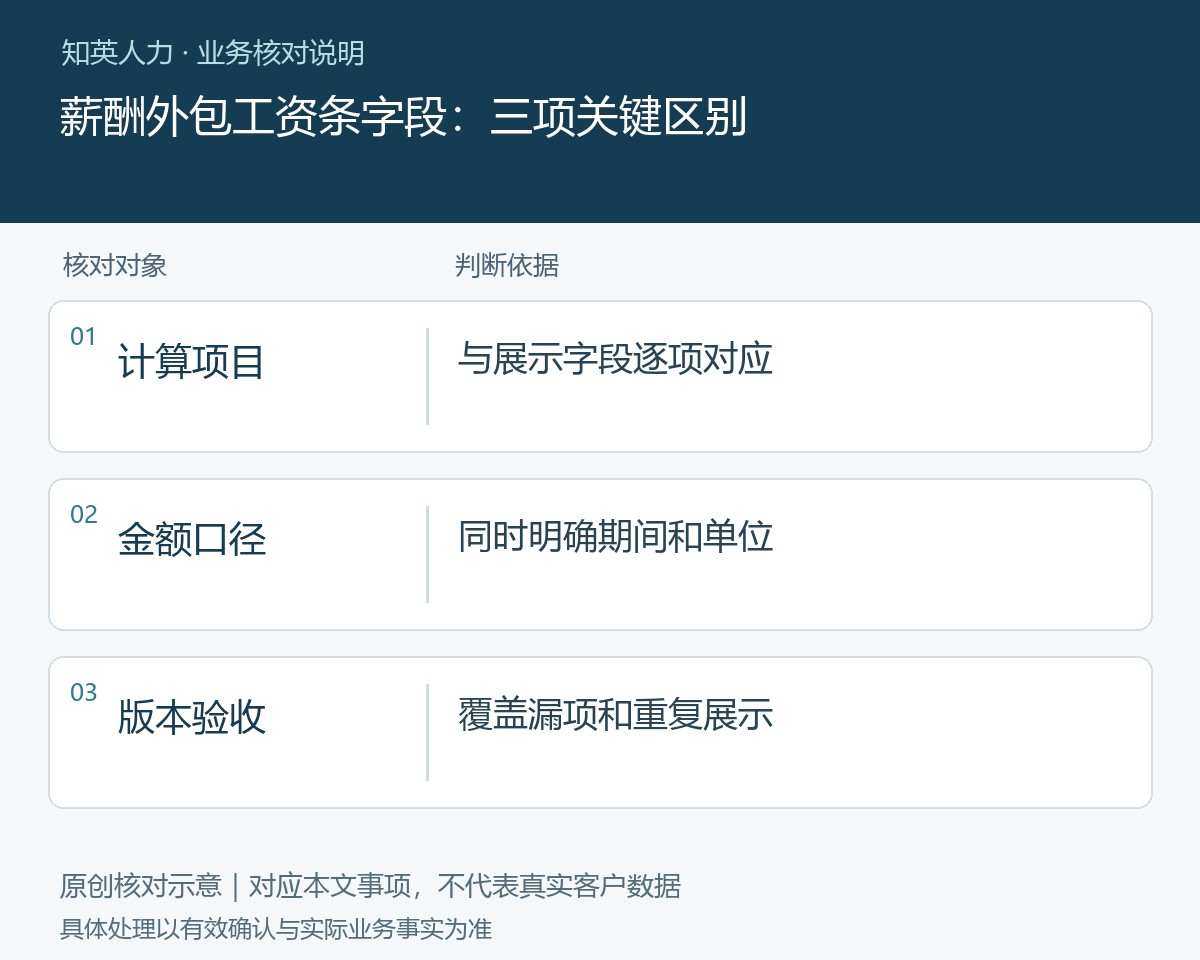Screen dimensions: 1200x960
Task: Click the text 与展示字段逐项对应
Action: click(615, 358)
